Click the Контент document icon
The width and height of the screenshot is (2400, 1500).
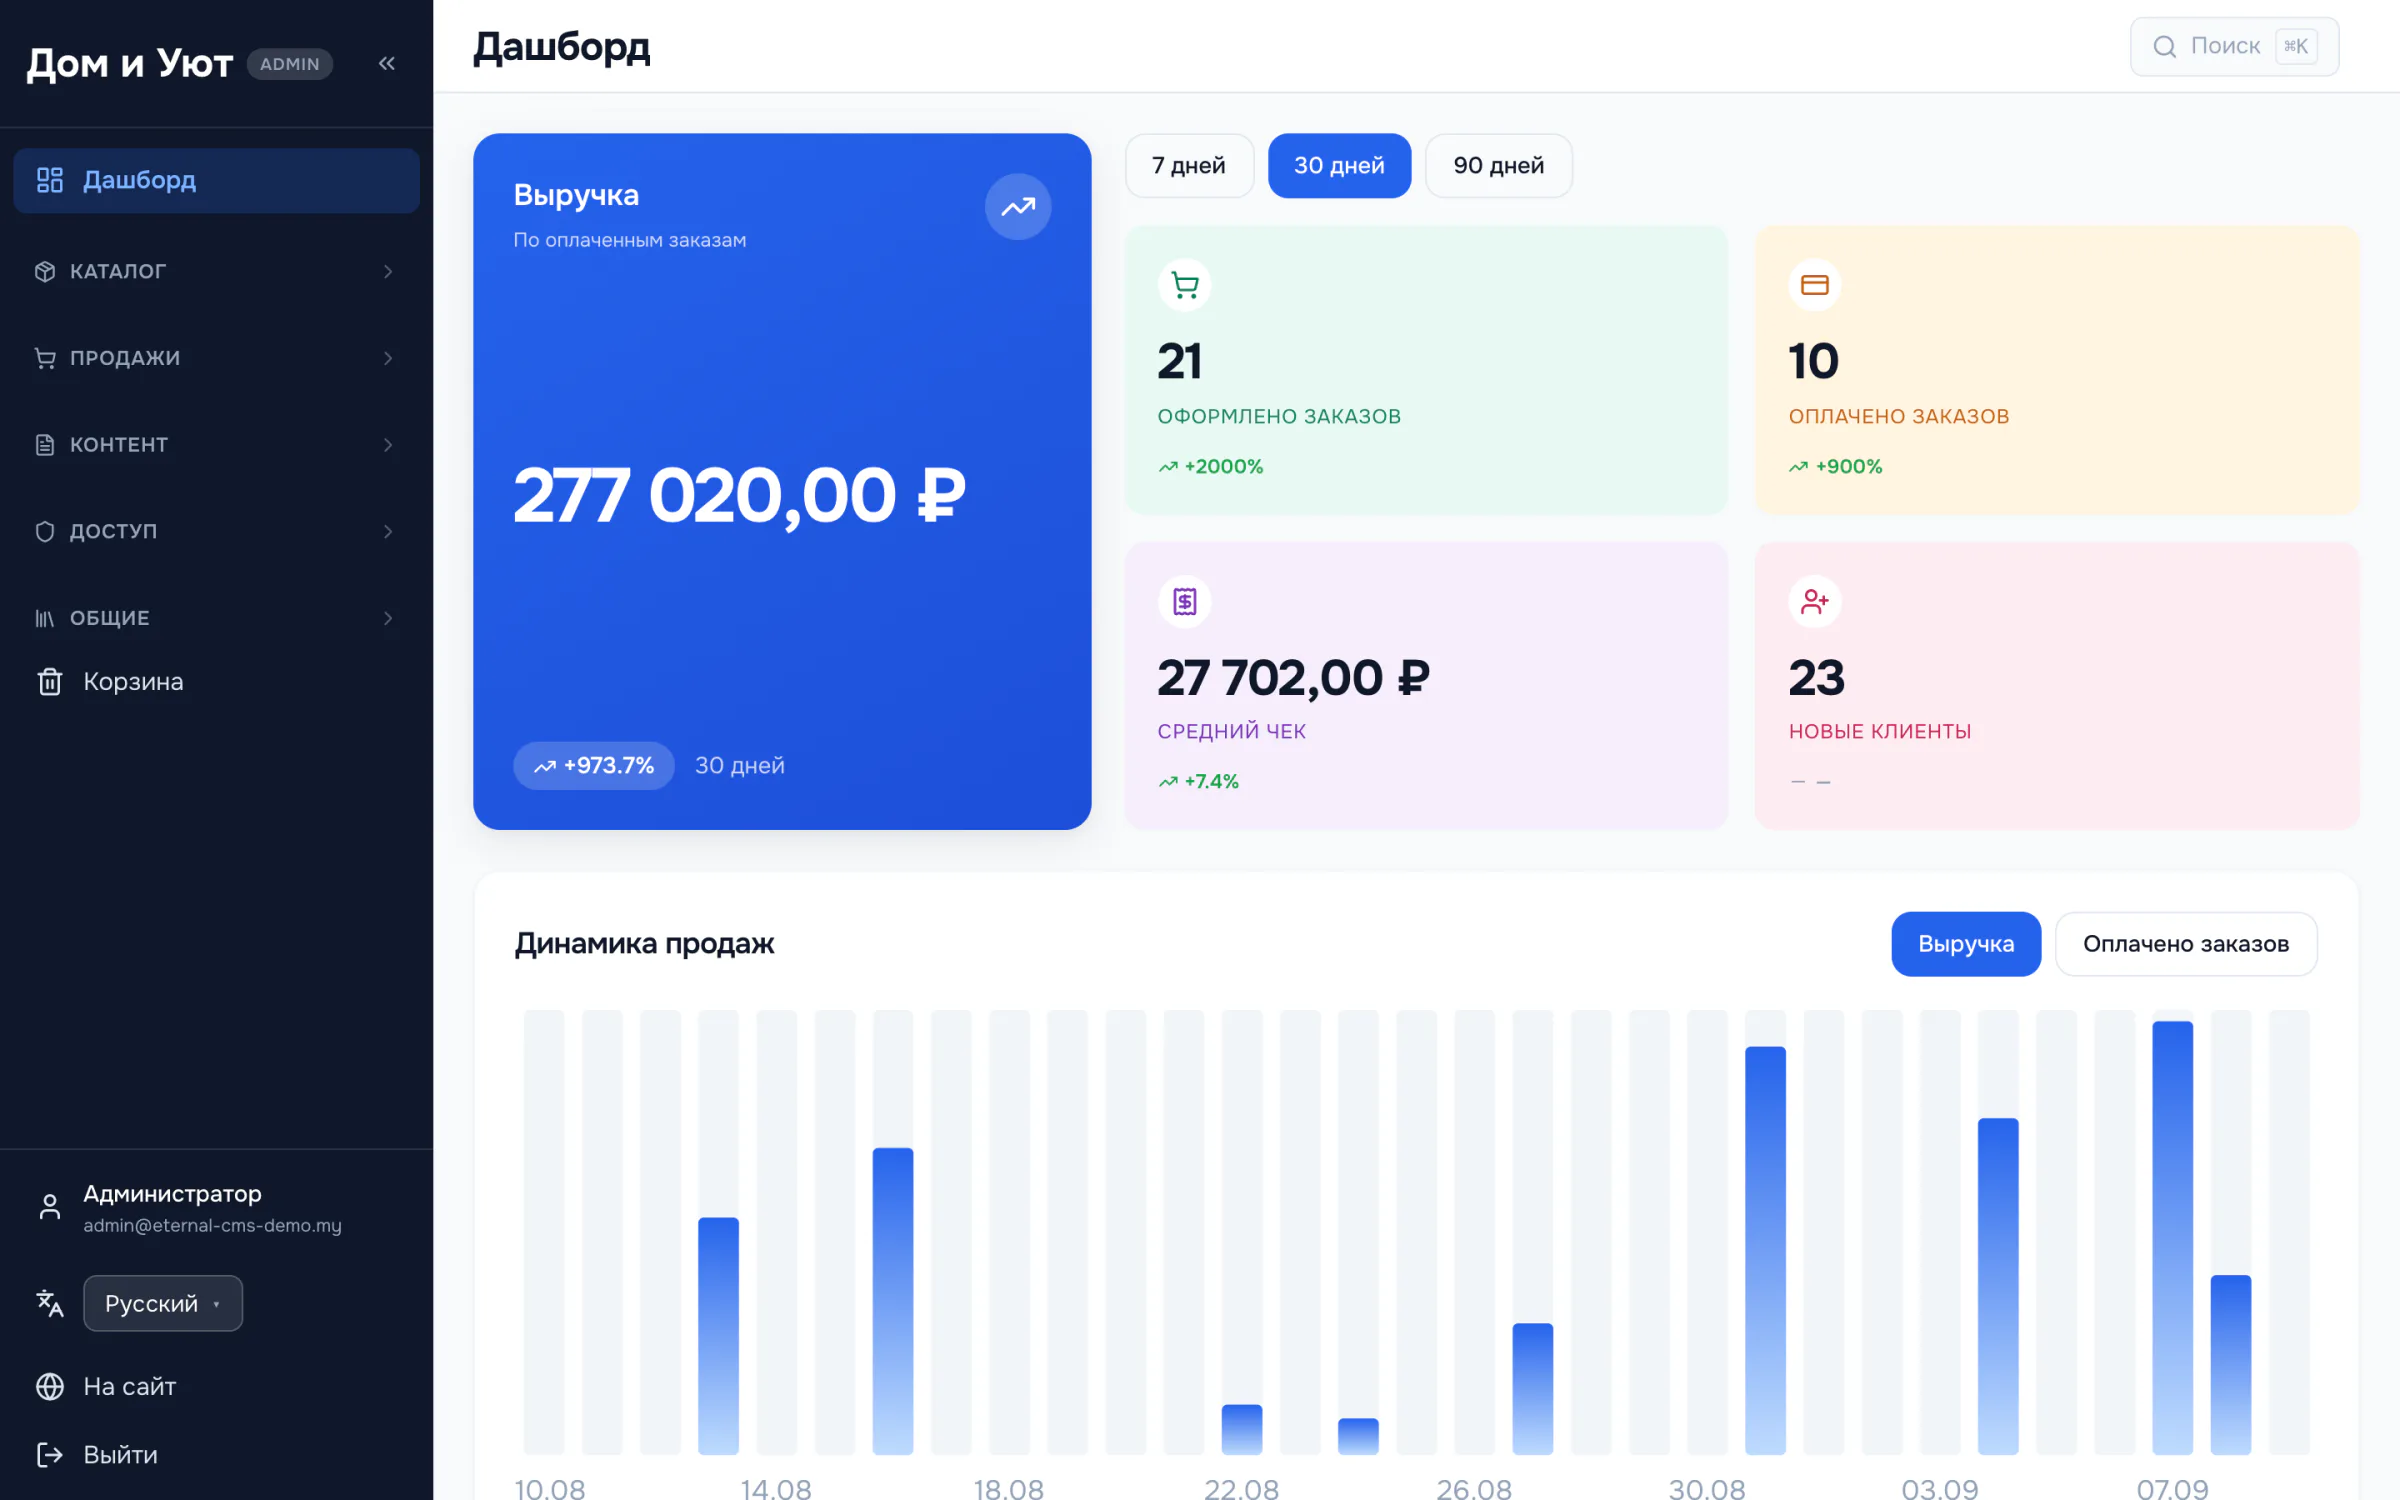click(x=45, y=445)
